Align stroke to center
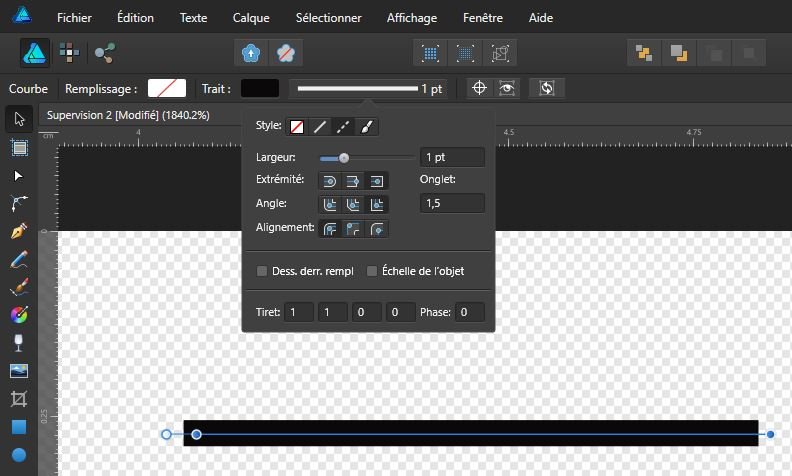Viewport: 792px width, 476px height. (x=330, y=229)
